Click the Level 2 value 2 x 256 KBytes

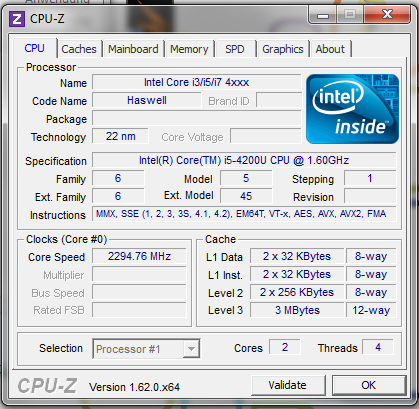click(297, 292)
